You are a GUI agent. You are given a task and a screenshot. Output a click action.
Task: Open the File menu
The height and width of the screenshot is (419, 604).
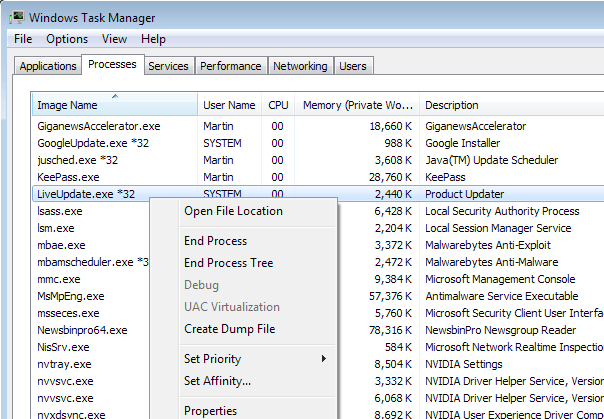click(x=23, y=39)
